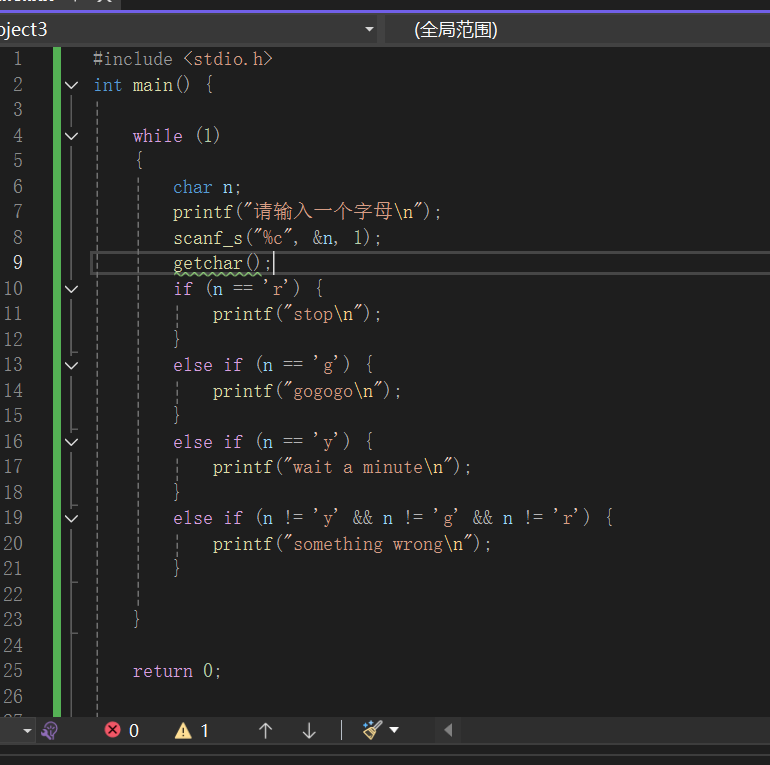Click the while keyword on line 4

[x=157, y=136]
